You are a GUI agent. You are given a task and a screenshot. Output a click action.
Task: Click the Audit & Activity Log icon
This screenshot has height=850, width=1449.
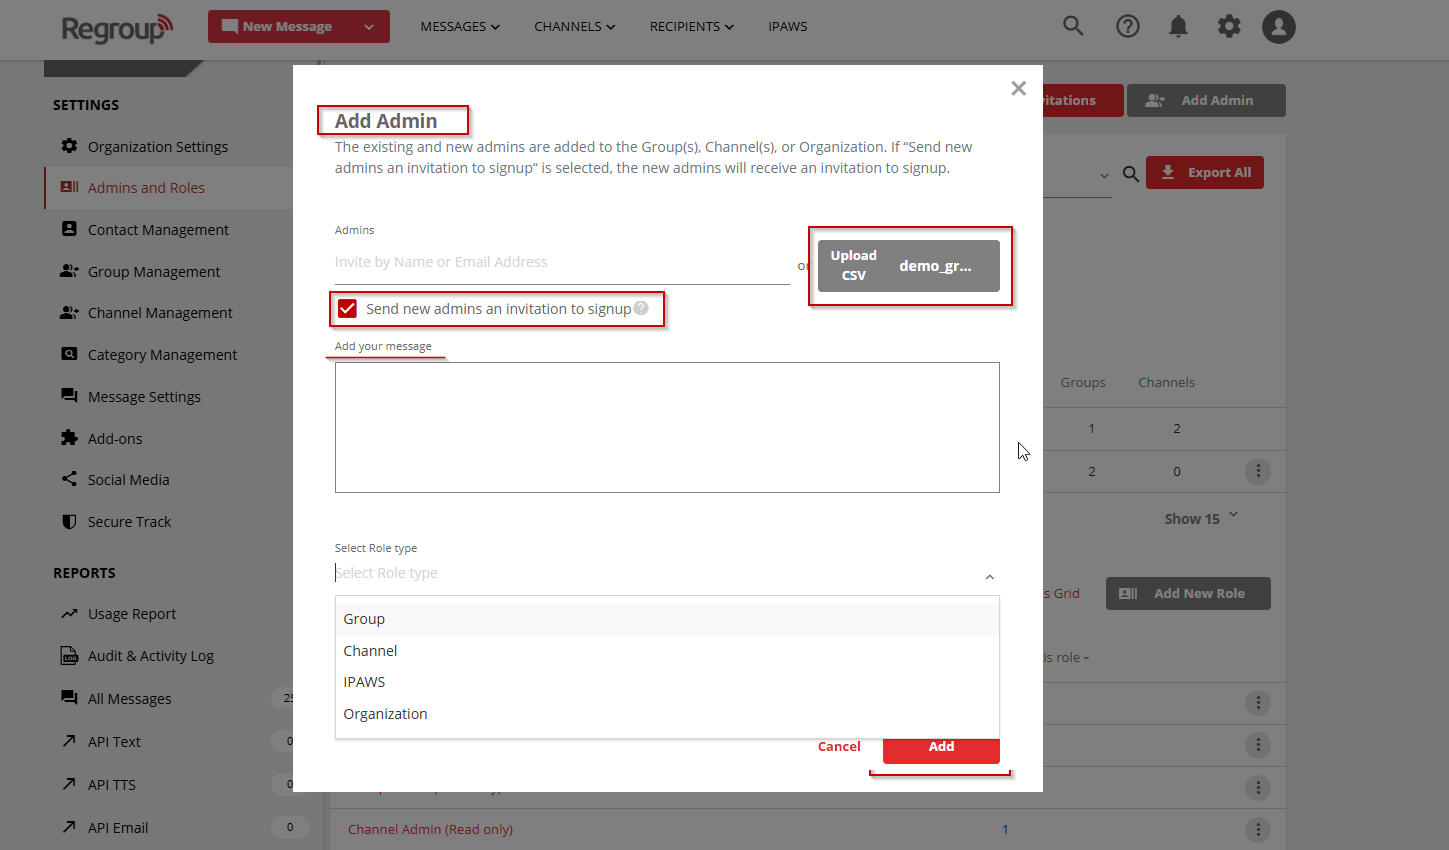pyautogui.click(x=69, y=656)
